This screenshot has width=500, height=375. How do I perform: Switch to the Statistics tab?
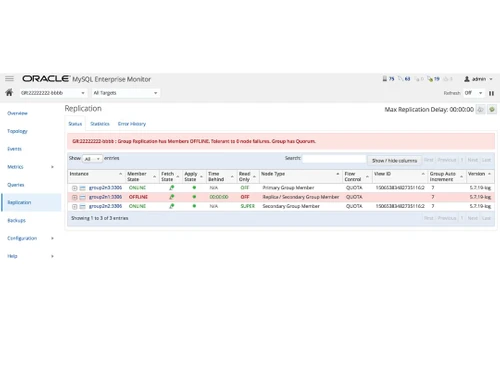pos(100,124)
